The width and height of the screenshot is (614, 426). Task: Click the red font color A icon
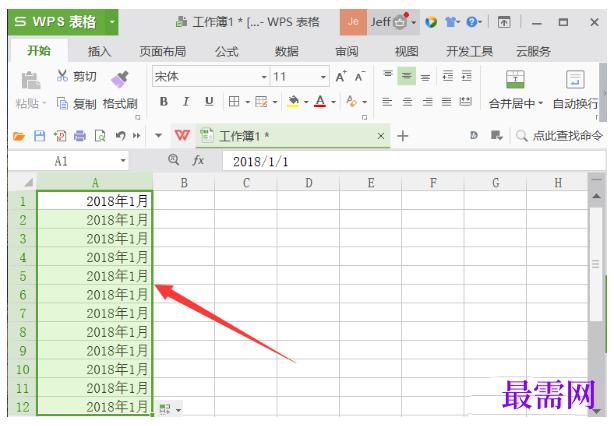click(320, 101)
